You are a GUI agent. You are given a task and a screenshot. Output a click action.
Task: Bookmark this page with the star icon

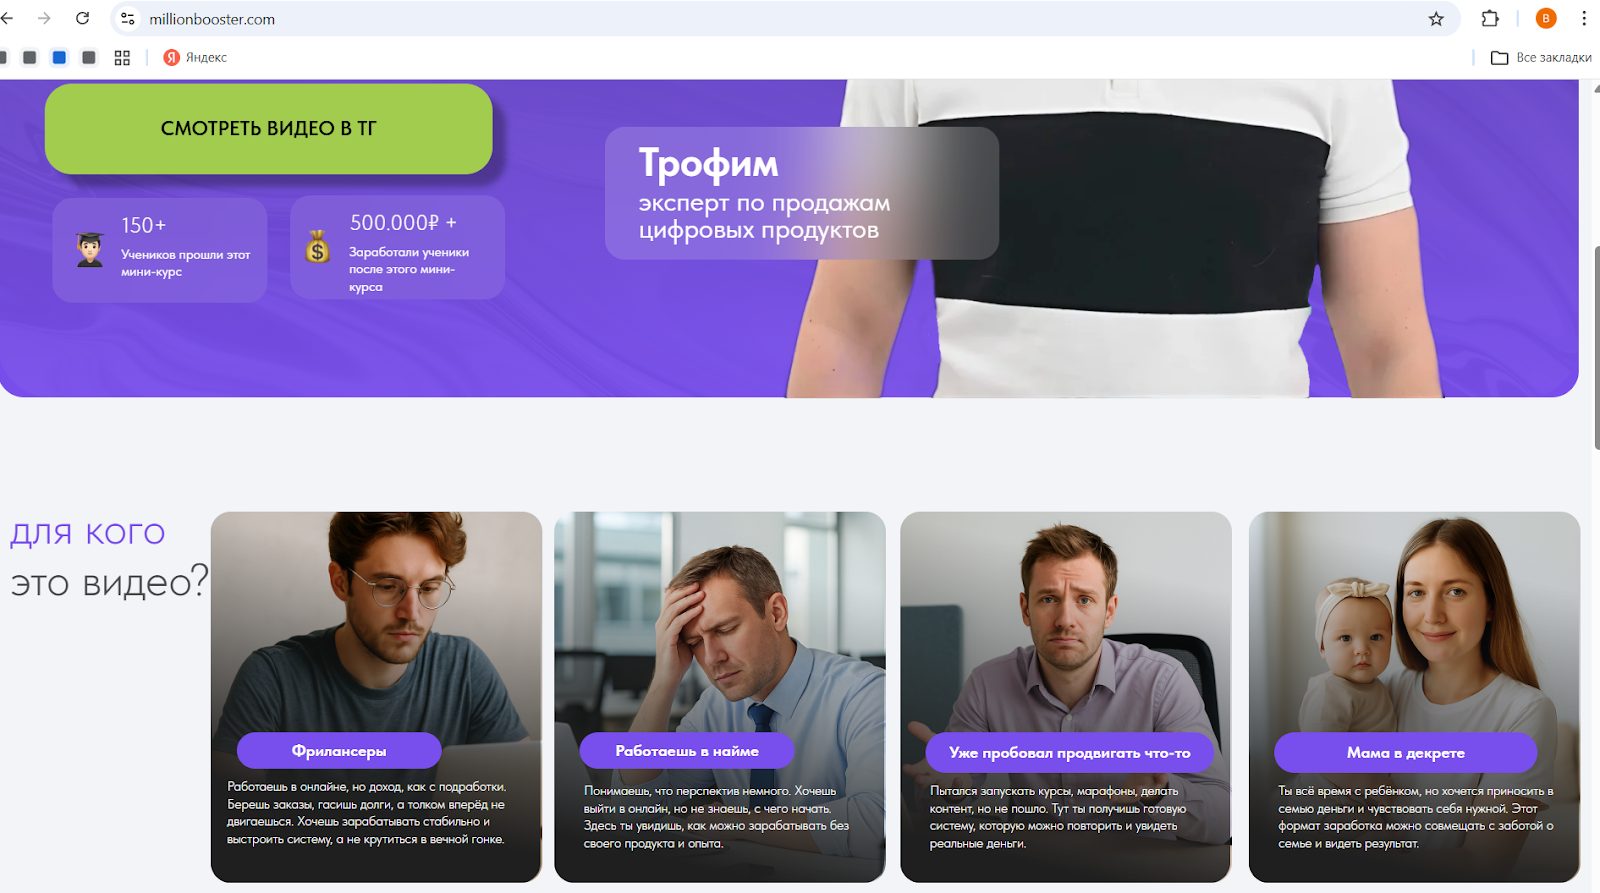(x=1436, y=19)
